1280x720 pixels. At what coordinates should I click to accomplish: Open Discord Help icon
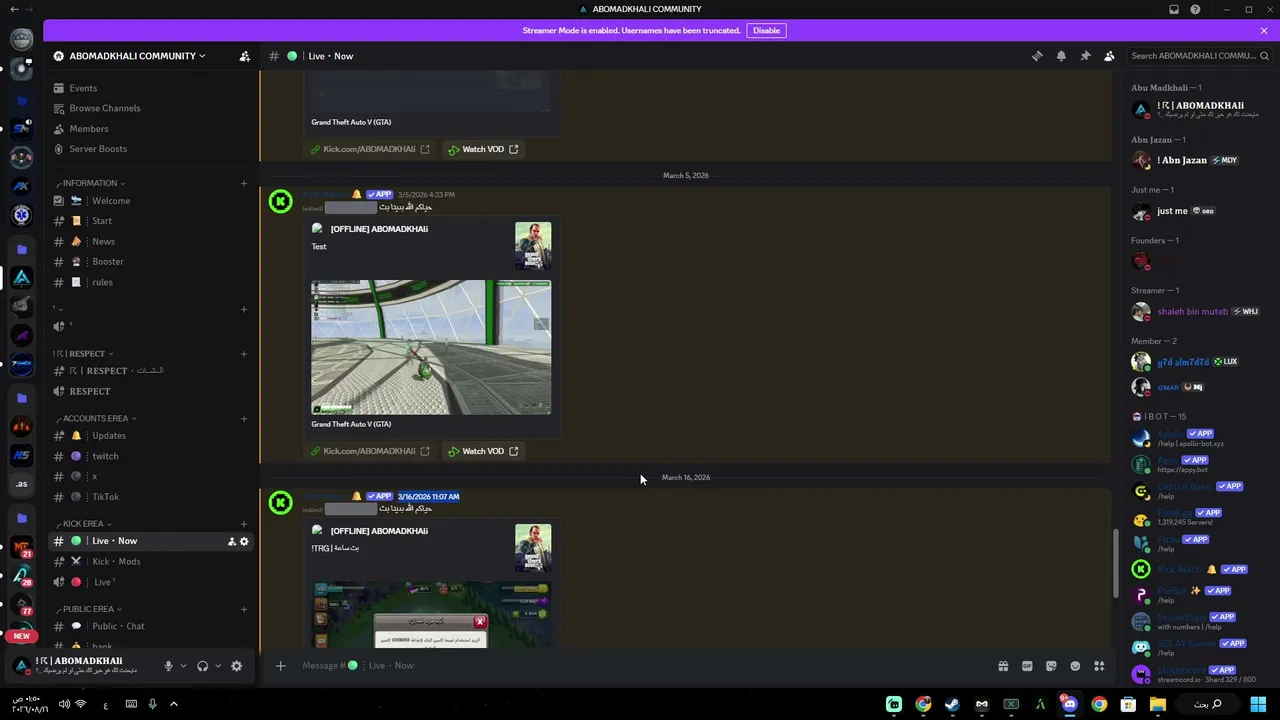[1195, 10]
